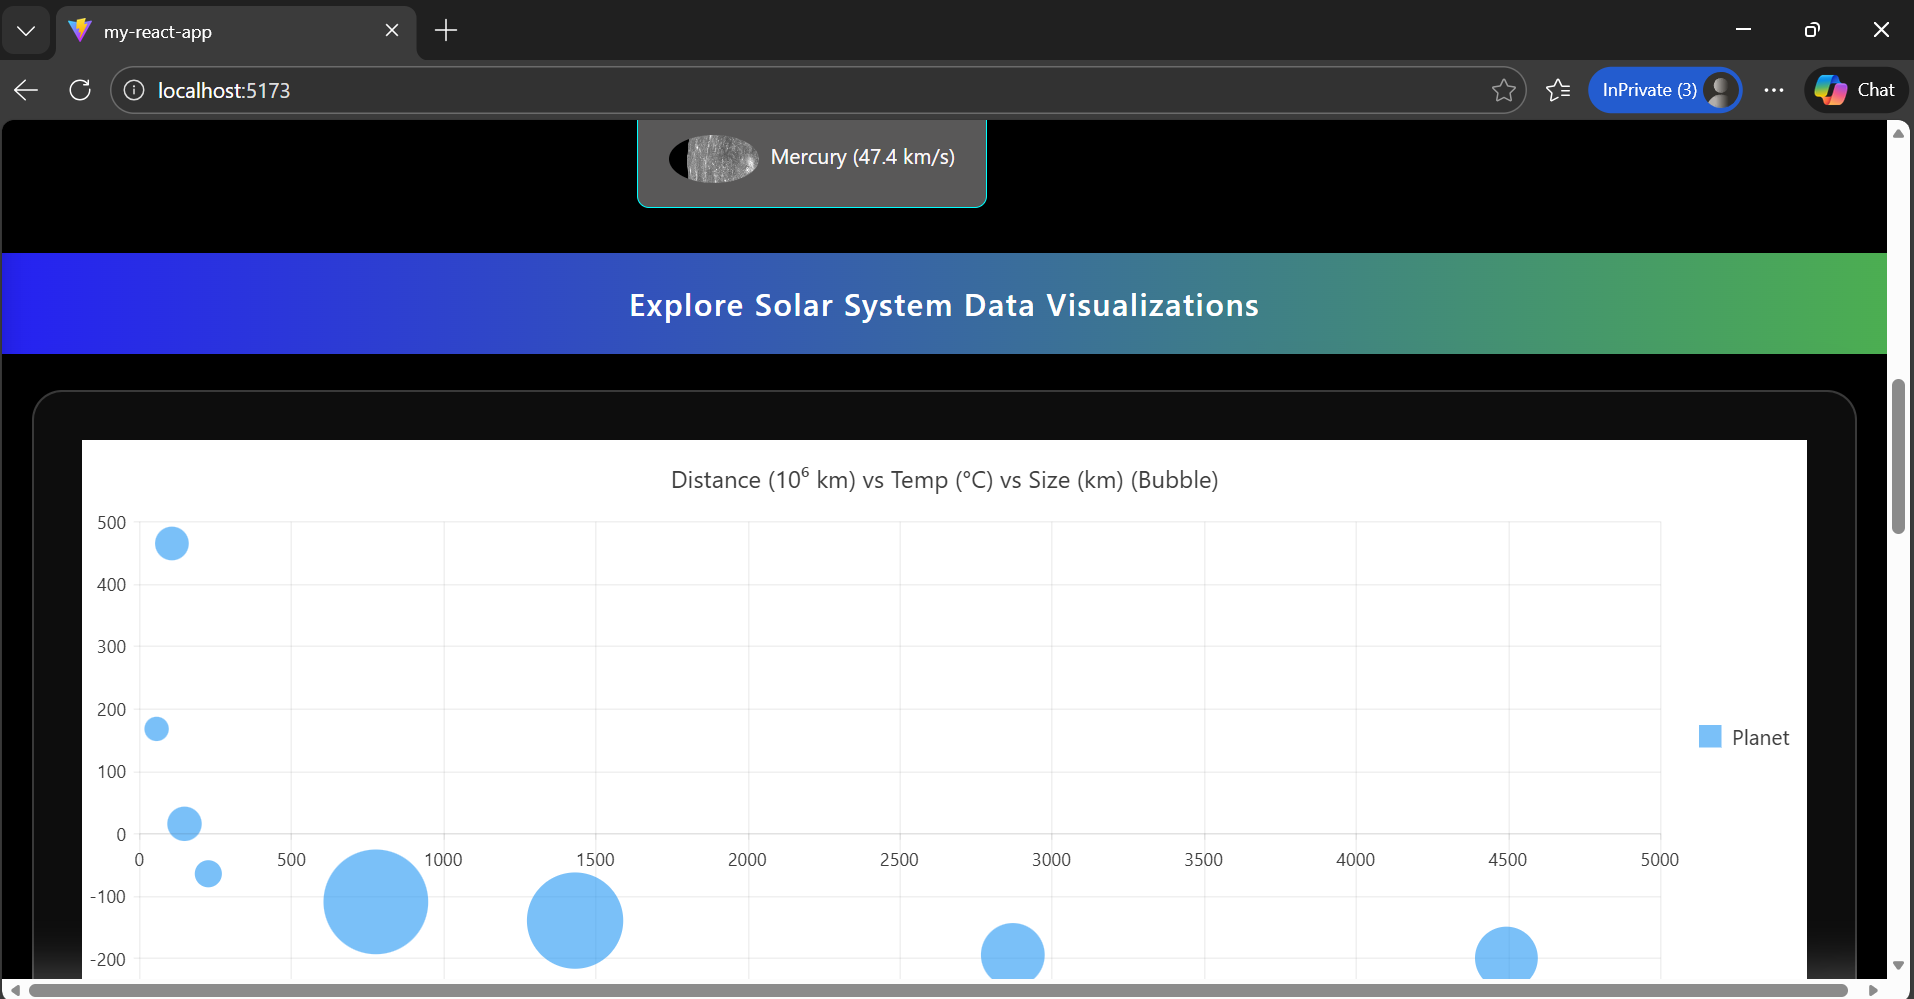Click the 5000 x-axis label

1659,860
